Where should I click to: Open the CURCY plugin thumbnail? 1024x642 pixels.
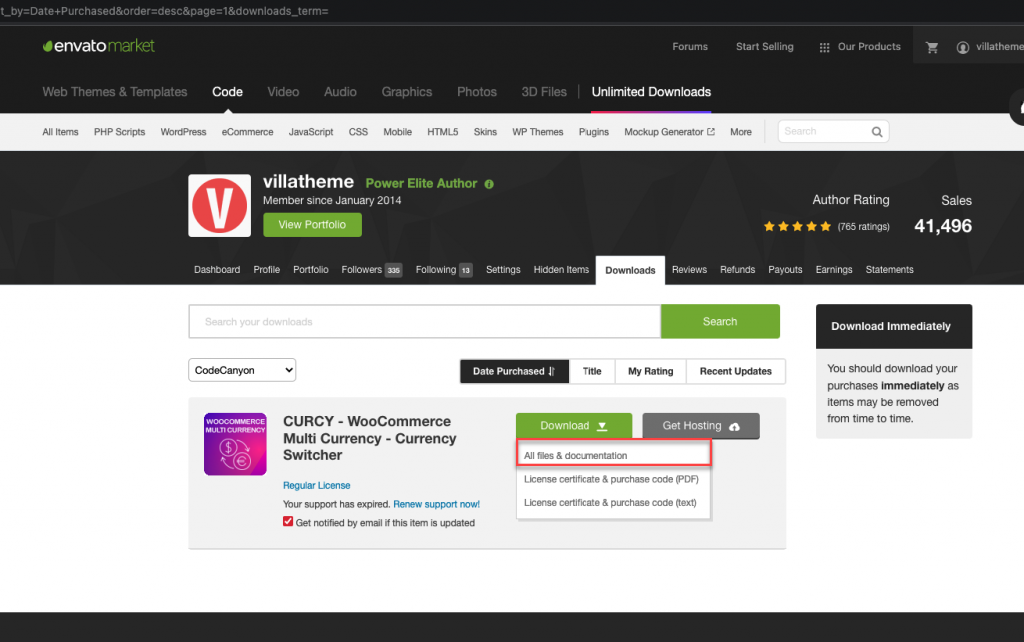[235, 444]
